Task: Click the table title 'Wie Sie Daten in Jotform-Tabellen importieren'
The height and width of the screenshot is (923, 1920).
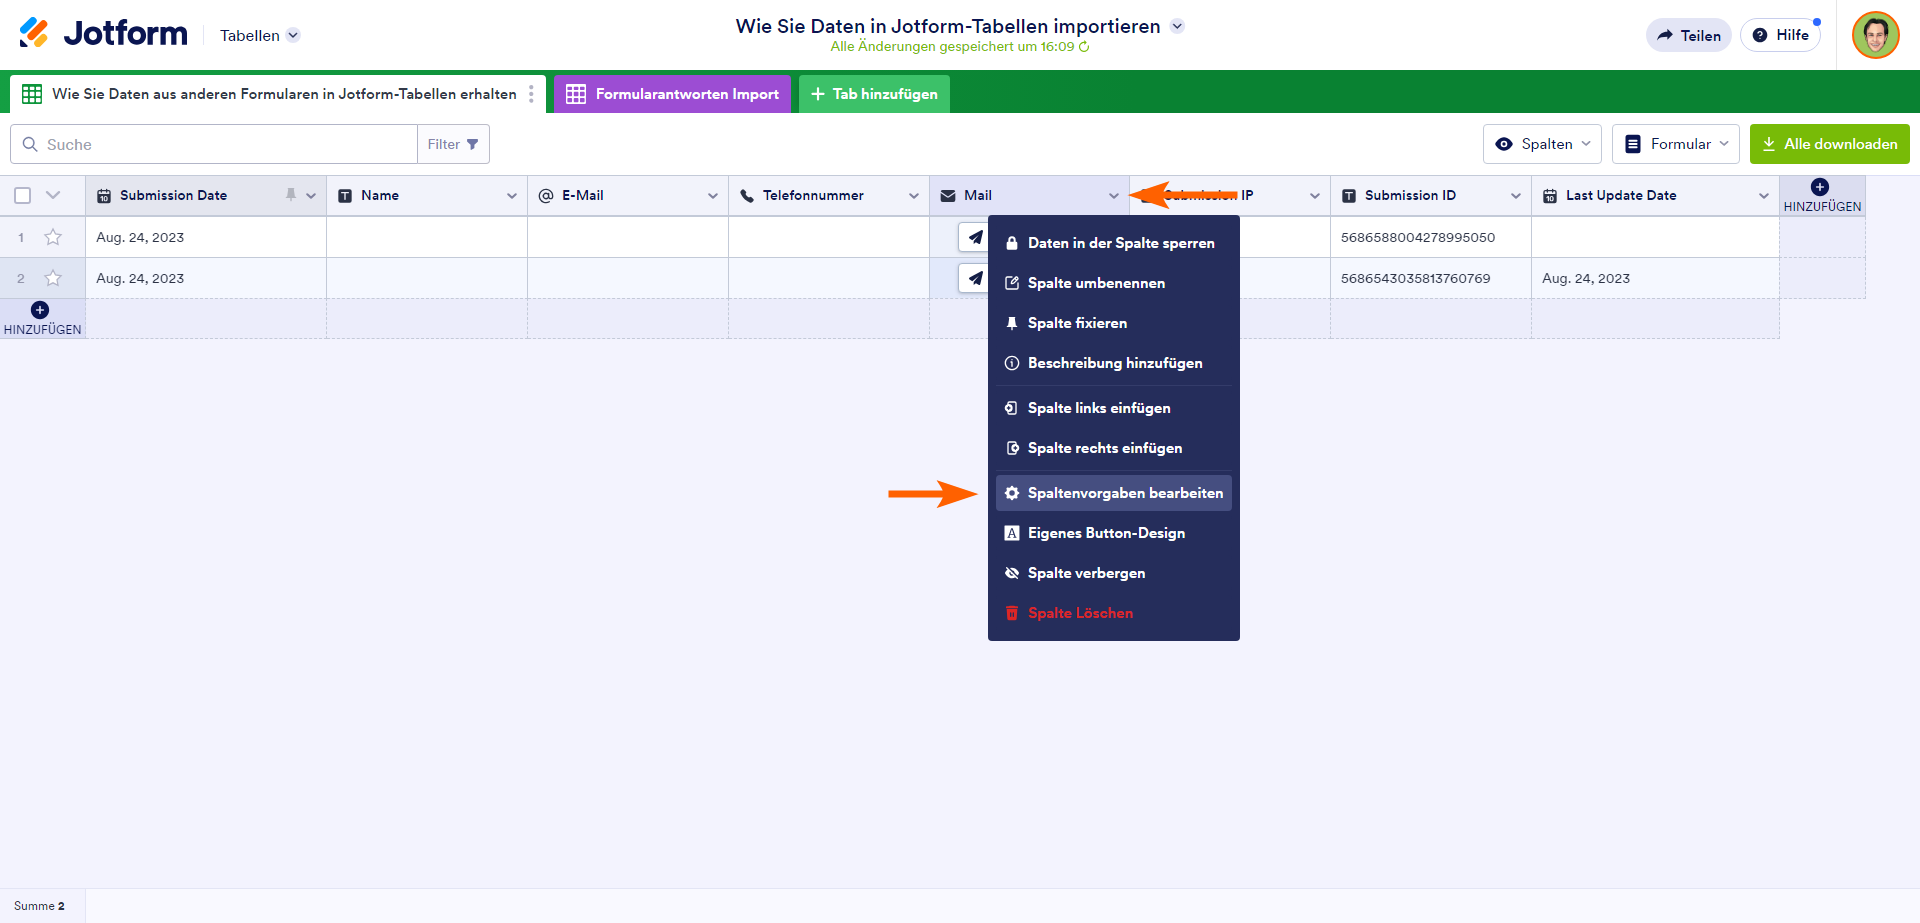Action: 948,26
